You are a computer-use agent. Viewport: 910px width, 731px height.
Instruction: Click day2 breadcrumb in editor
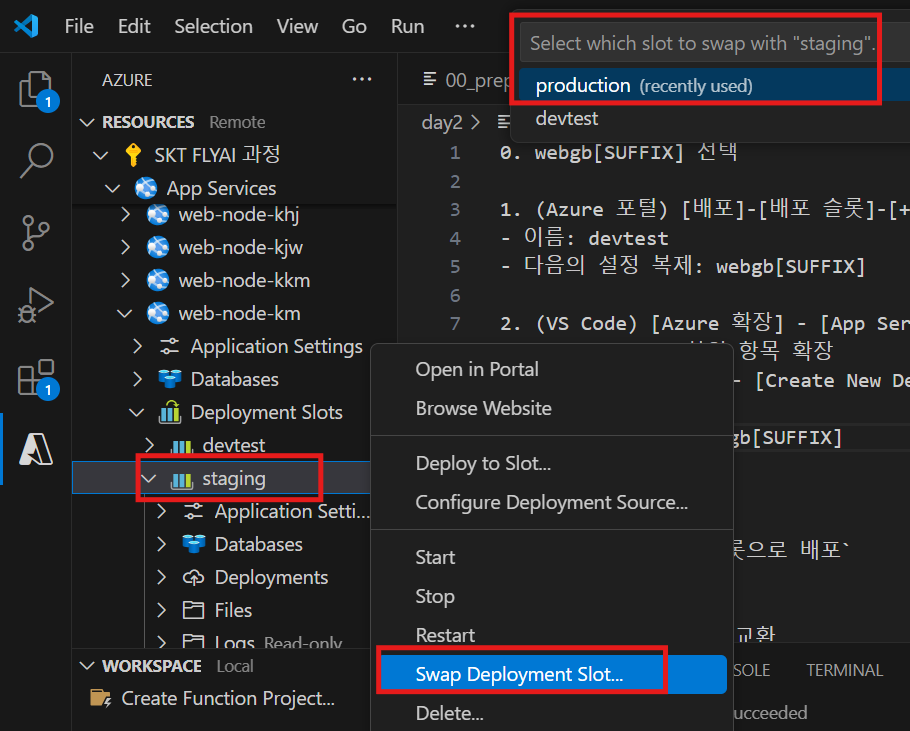click(x=442, y=122)
